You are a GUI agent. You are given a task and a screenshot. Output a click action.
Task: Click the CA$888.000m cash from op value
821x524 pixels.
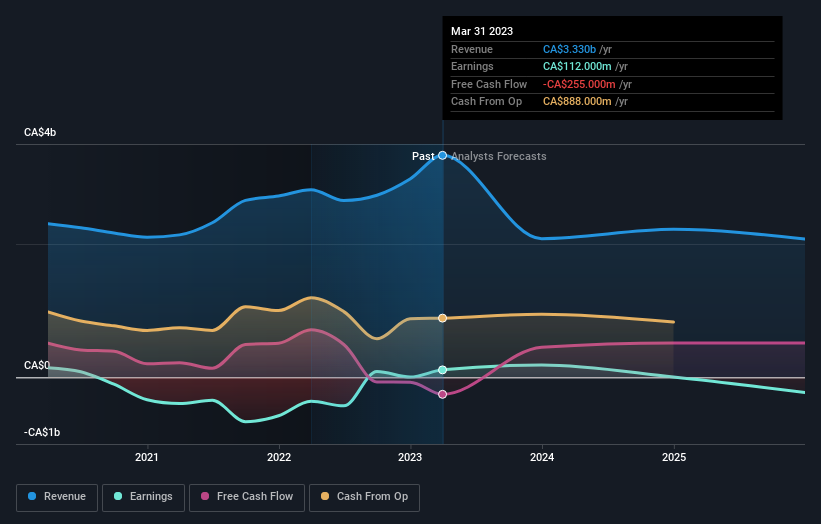pyautogui.click(x=577, y=102)
